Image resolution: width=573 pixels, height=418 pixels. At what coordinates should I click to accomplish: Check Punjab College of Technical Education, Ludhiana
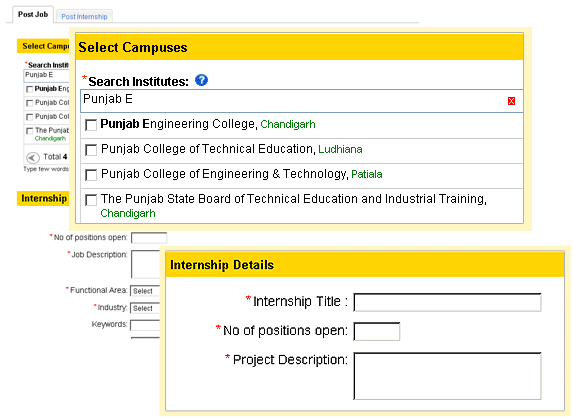(x=91, y=150)
